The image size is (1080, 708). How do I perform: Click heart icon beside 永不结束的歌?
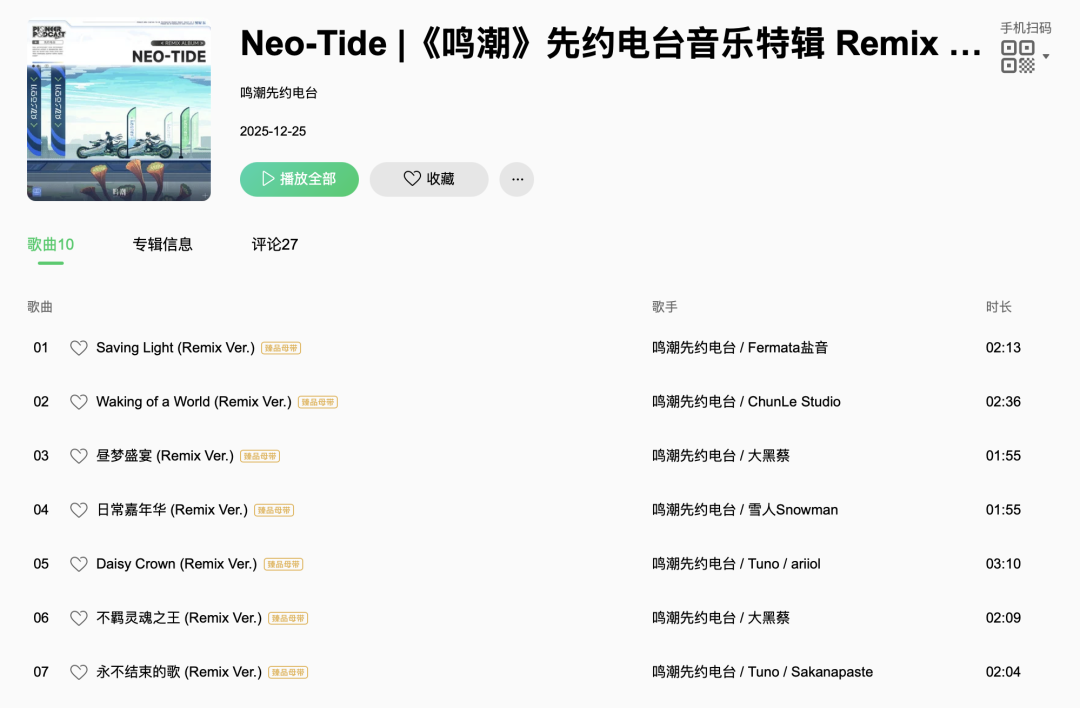pos(78,672)
